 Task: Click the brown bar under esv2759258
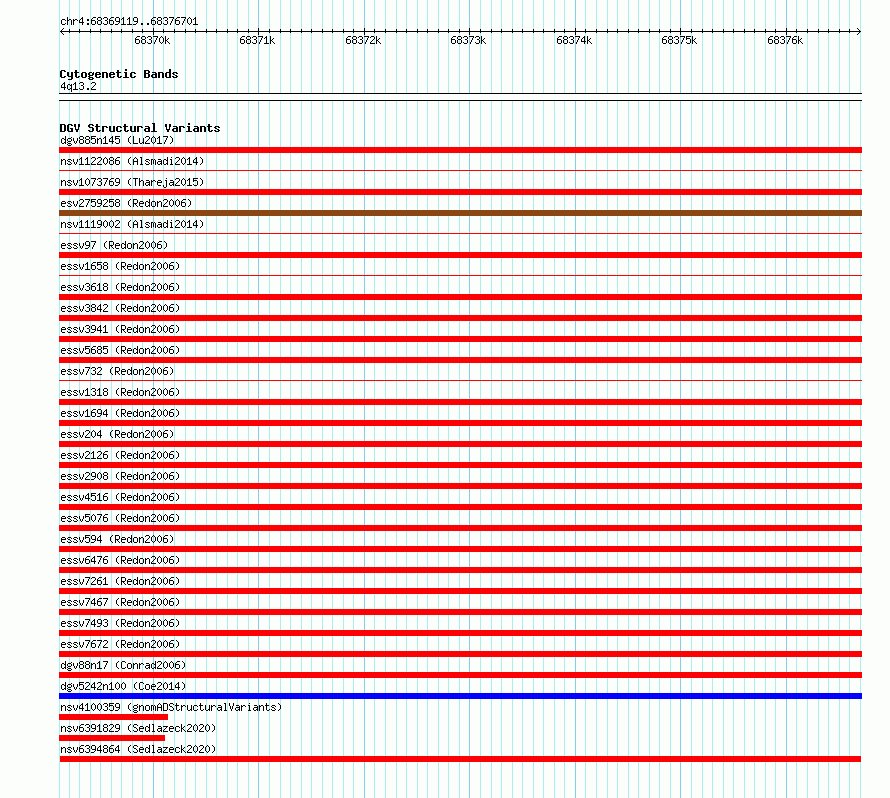460,213
